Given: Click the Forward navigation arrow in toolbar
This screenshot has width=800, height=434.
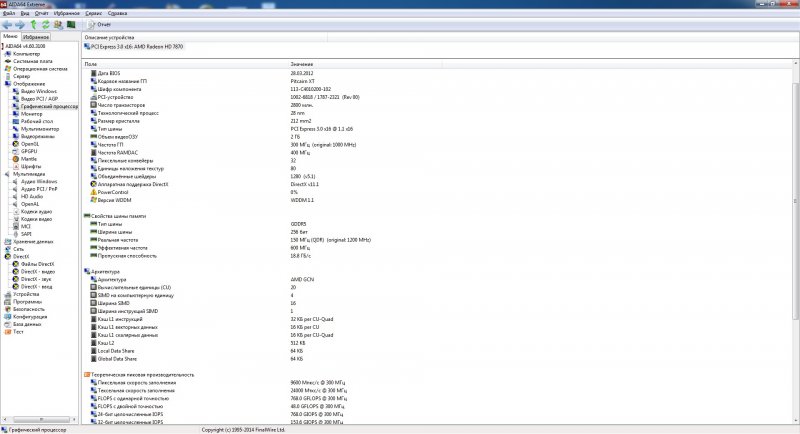Looking at the screenshot, I should [21, 23].
